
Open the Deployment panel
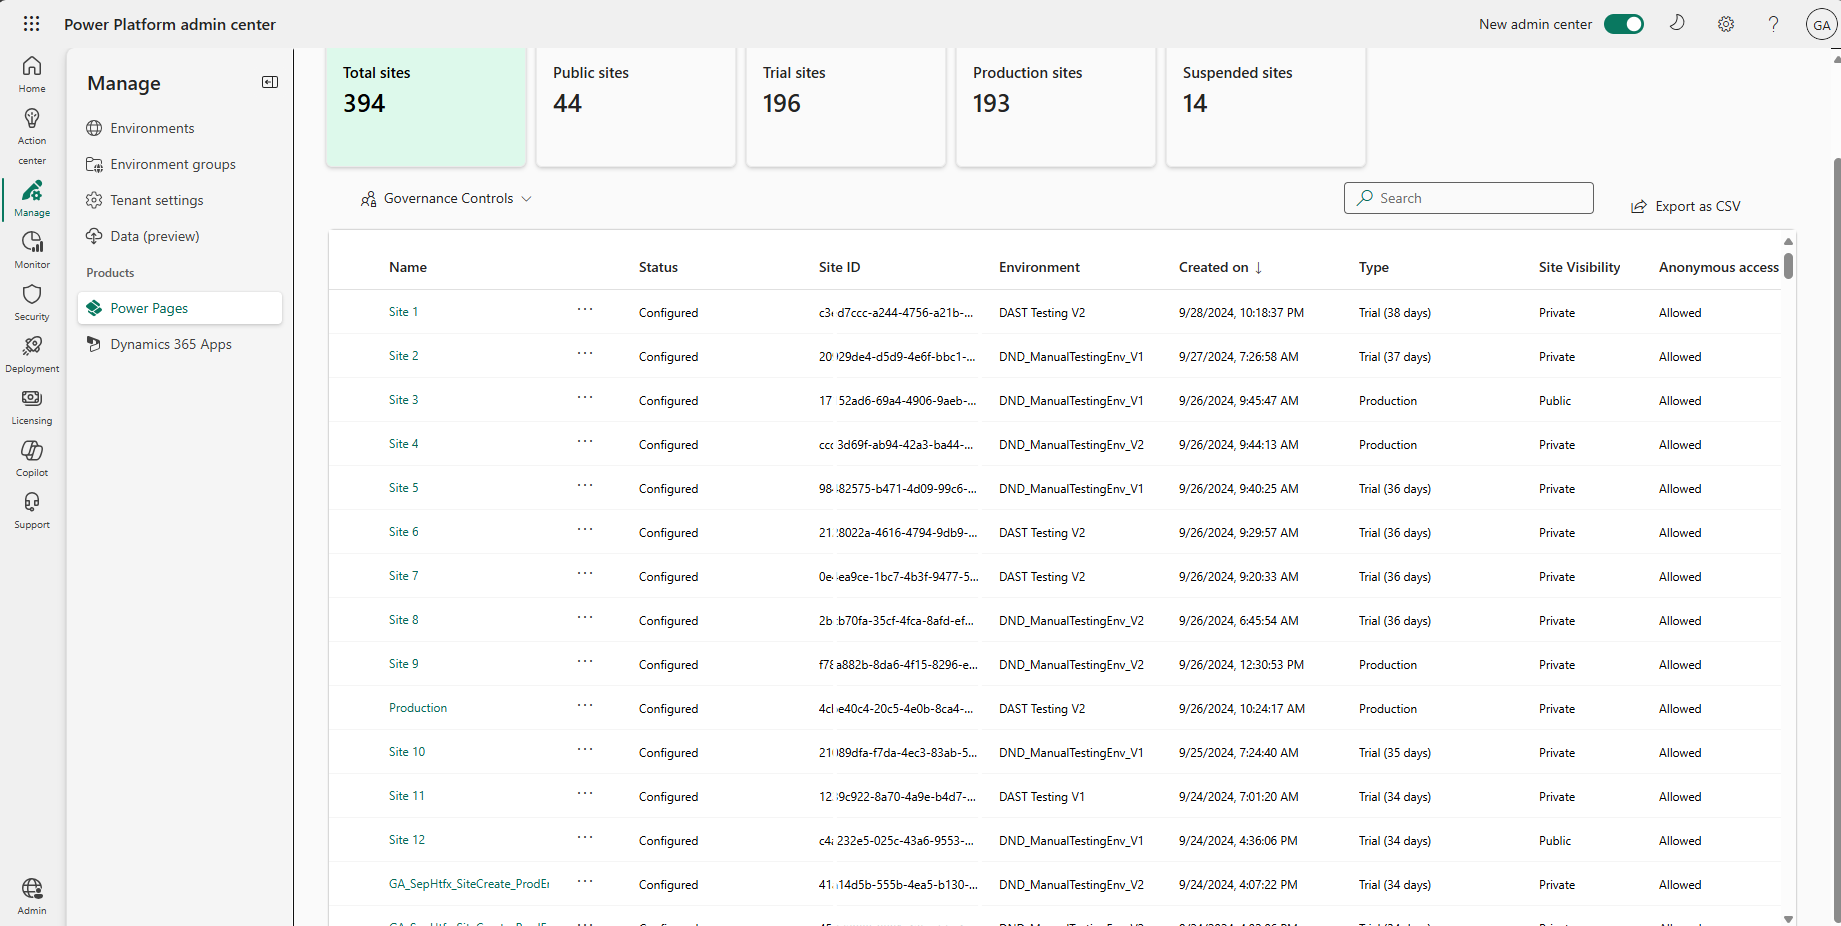pos(31,351)
